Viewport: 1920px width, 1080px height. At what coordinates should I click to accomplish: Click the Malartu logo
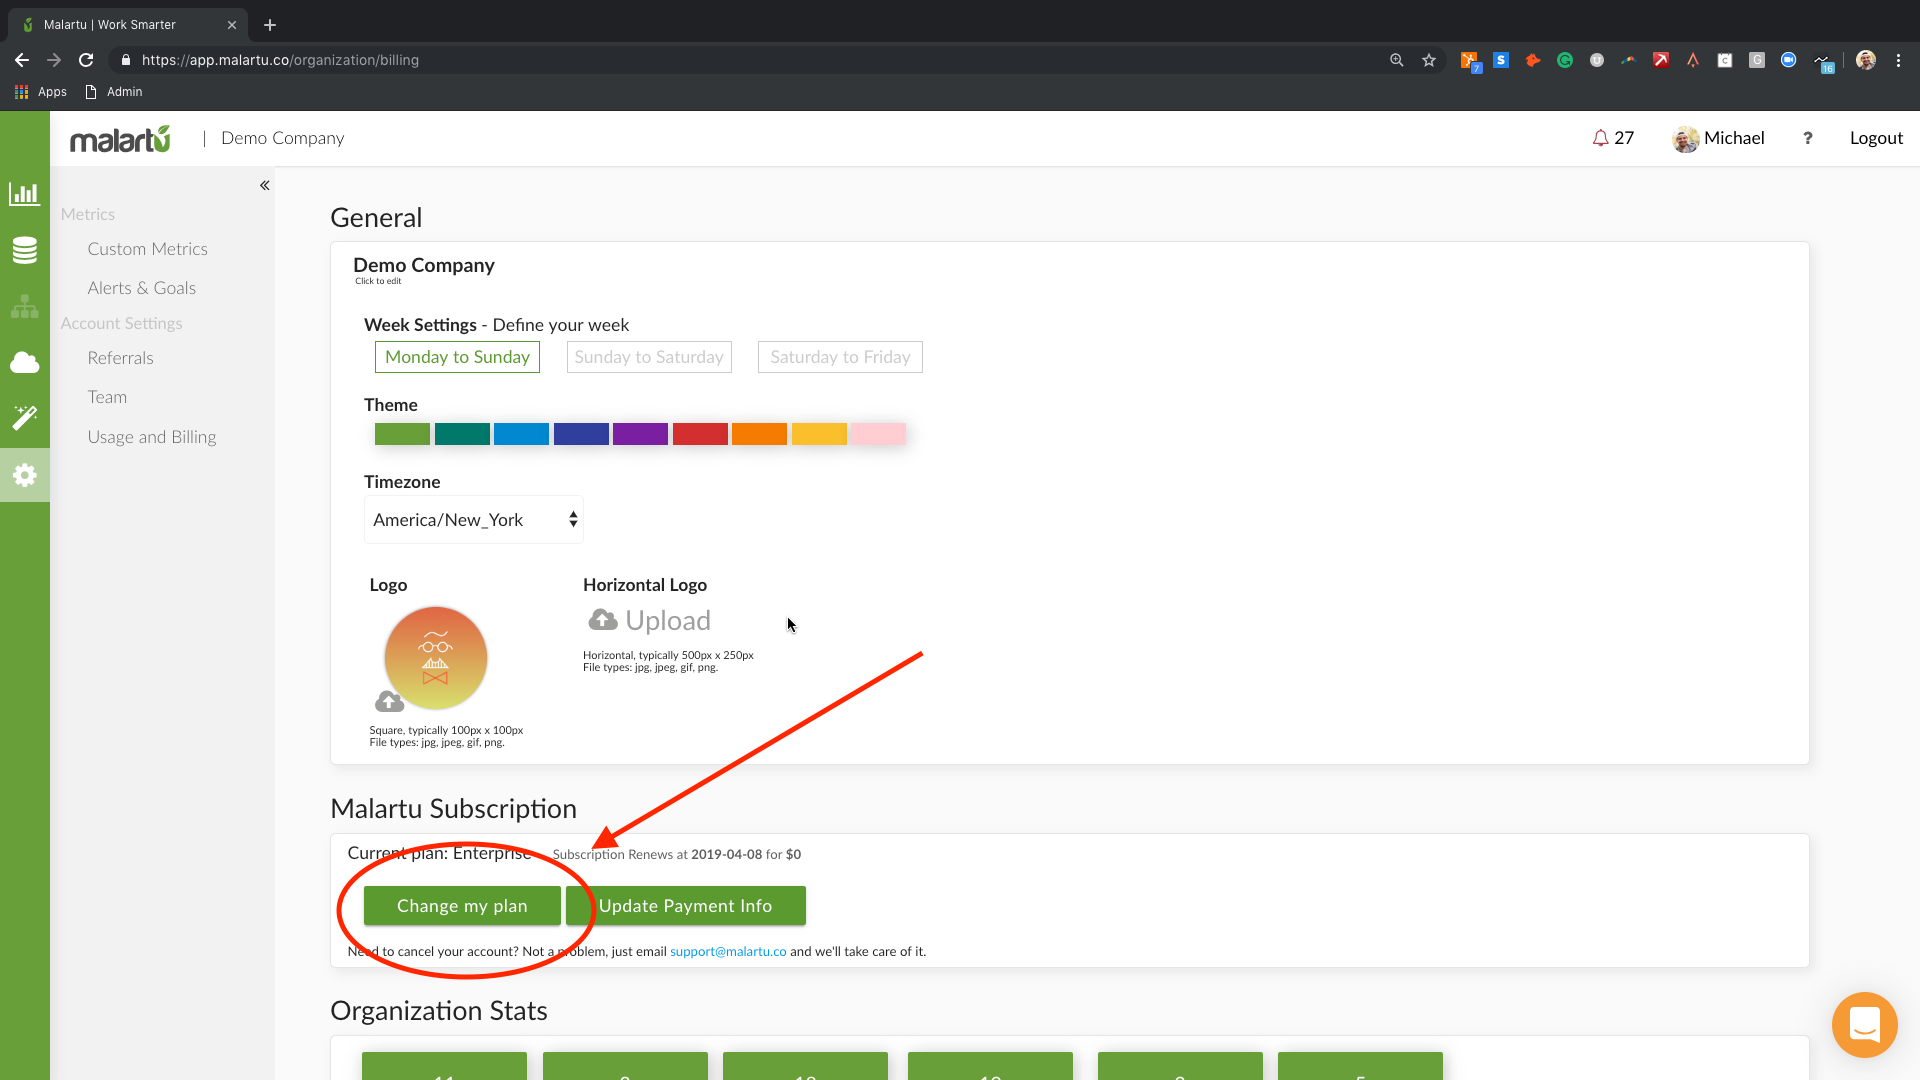pyautogui.click(x=120, y=139)
